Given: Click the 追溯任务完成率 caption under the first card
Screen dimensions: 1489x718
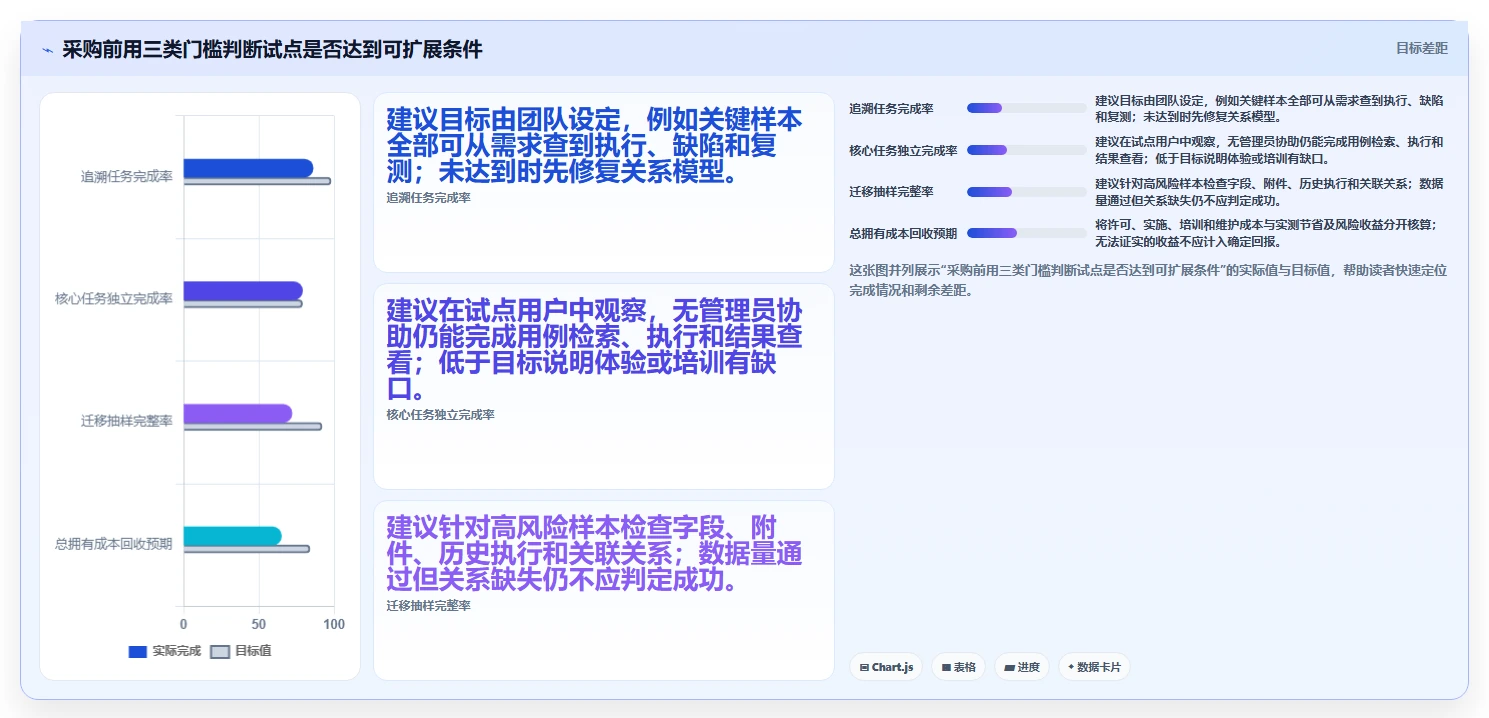Looking at the screenshot, I should point(428,198).
